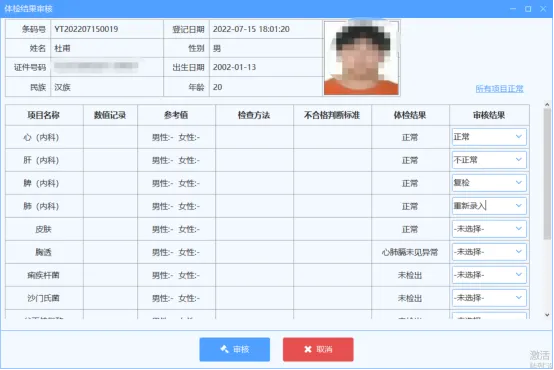Click the 肺 (内科) item name

click(x=41, y=206)
